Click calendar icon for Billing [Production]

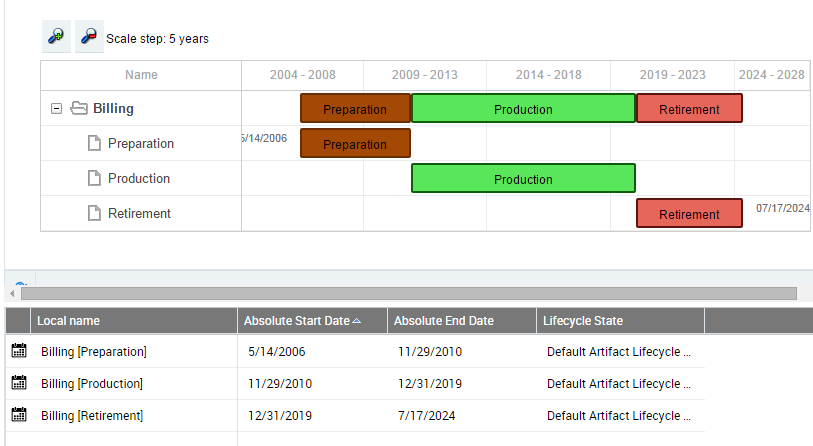[19, 383]
